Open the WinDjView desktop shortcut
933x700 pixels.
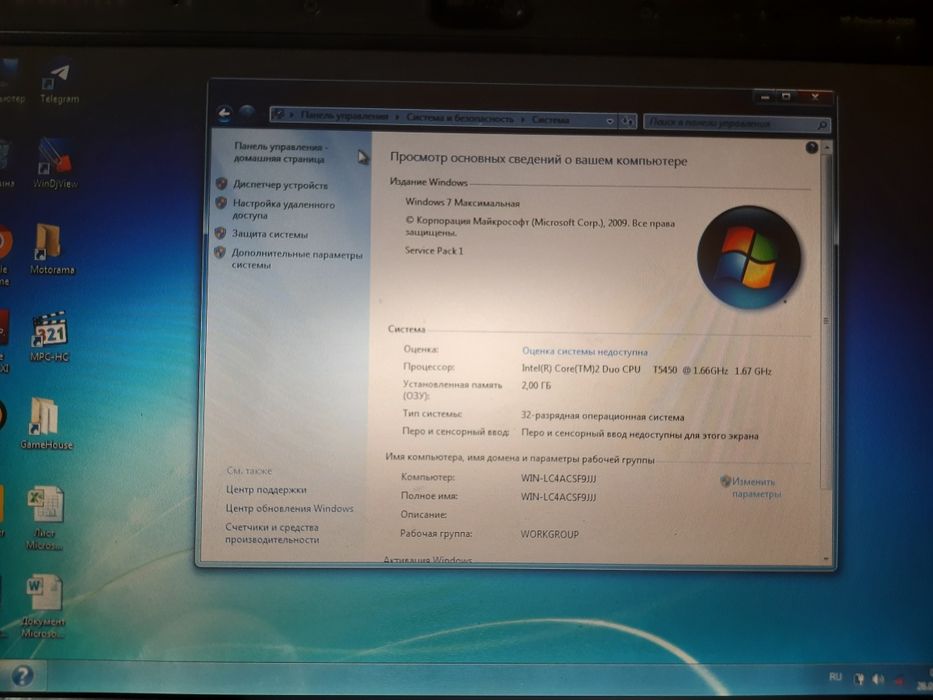(55, 163)
